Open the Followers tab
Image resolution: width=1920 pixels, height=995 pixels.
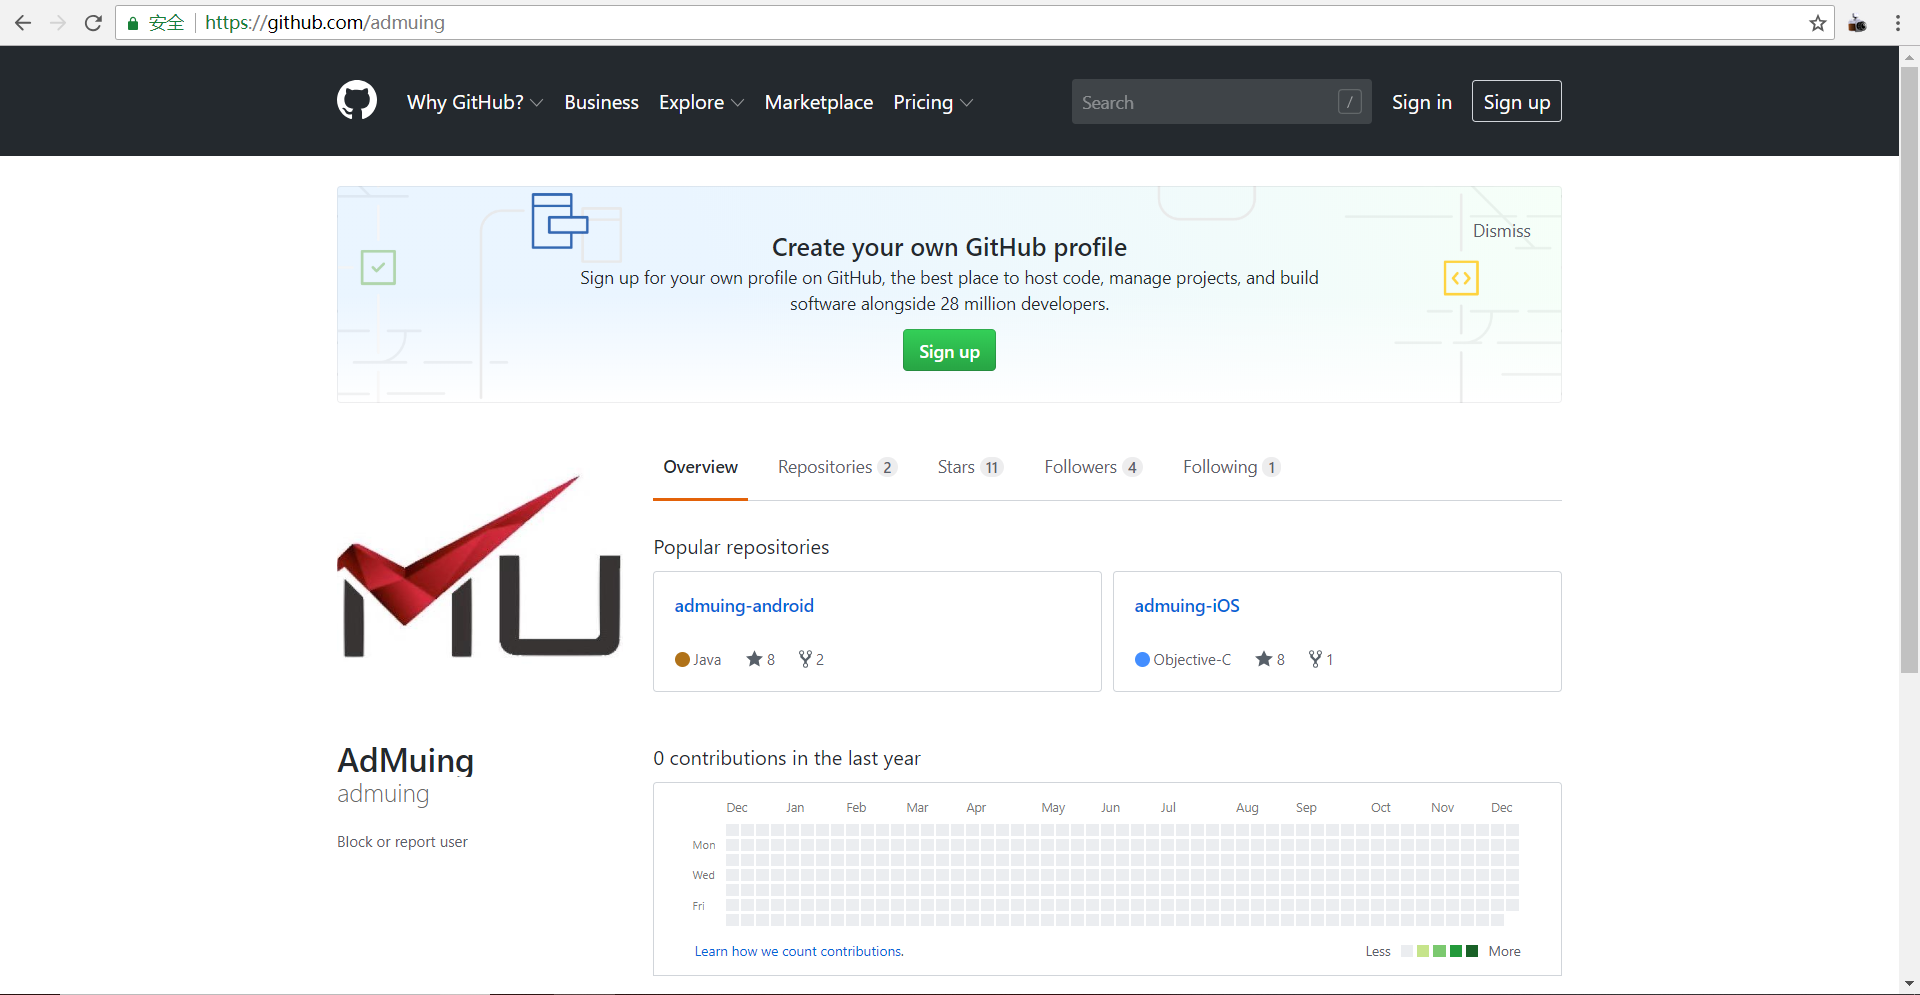pyautogui.click(x=1093, y=467)
